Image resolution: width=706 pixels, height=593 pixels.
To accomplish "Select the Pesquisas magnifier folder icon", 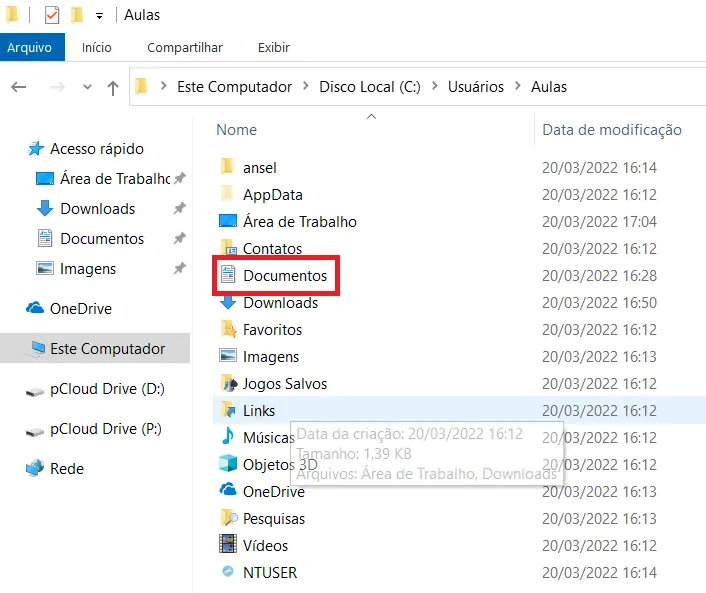I will click(x=229, y=518).
